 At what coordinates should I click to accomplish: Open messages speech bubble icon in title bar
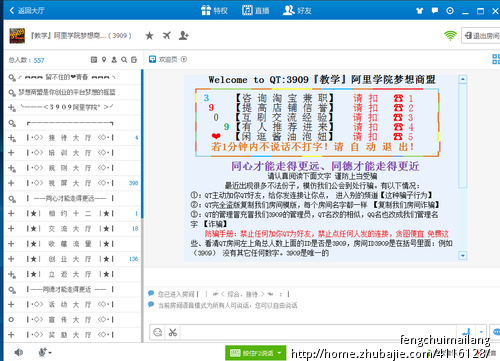pos(435,11)
